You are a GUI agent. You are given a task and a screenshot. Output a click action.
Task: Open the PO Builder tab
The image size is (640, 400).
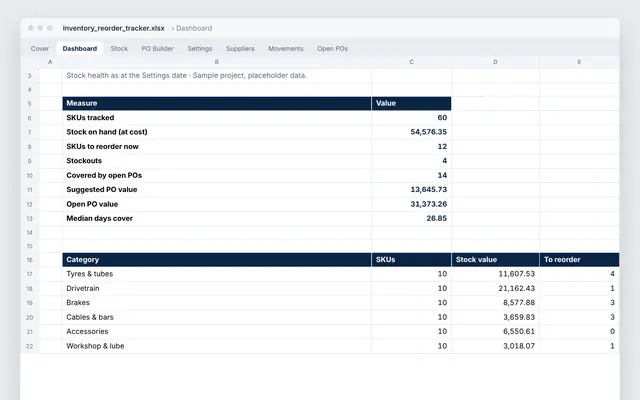point(158,49)
